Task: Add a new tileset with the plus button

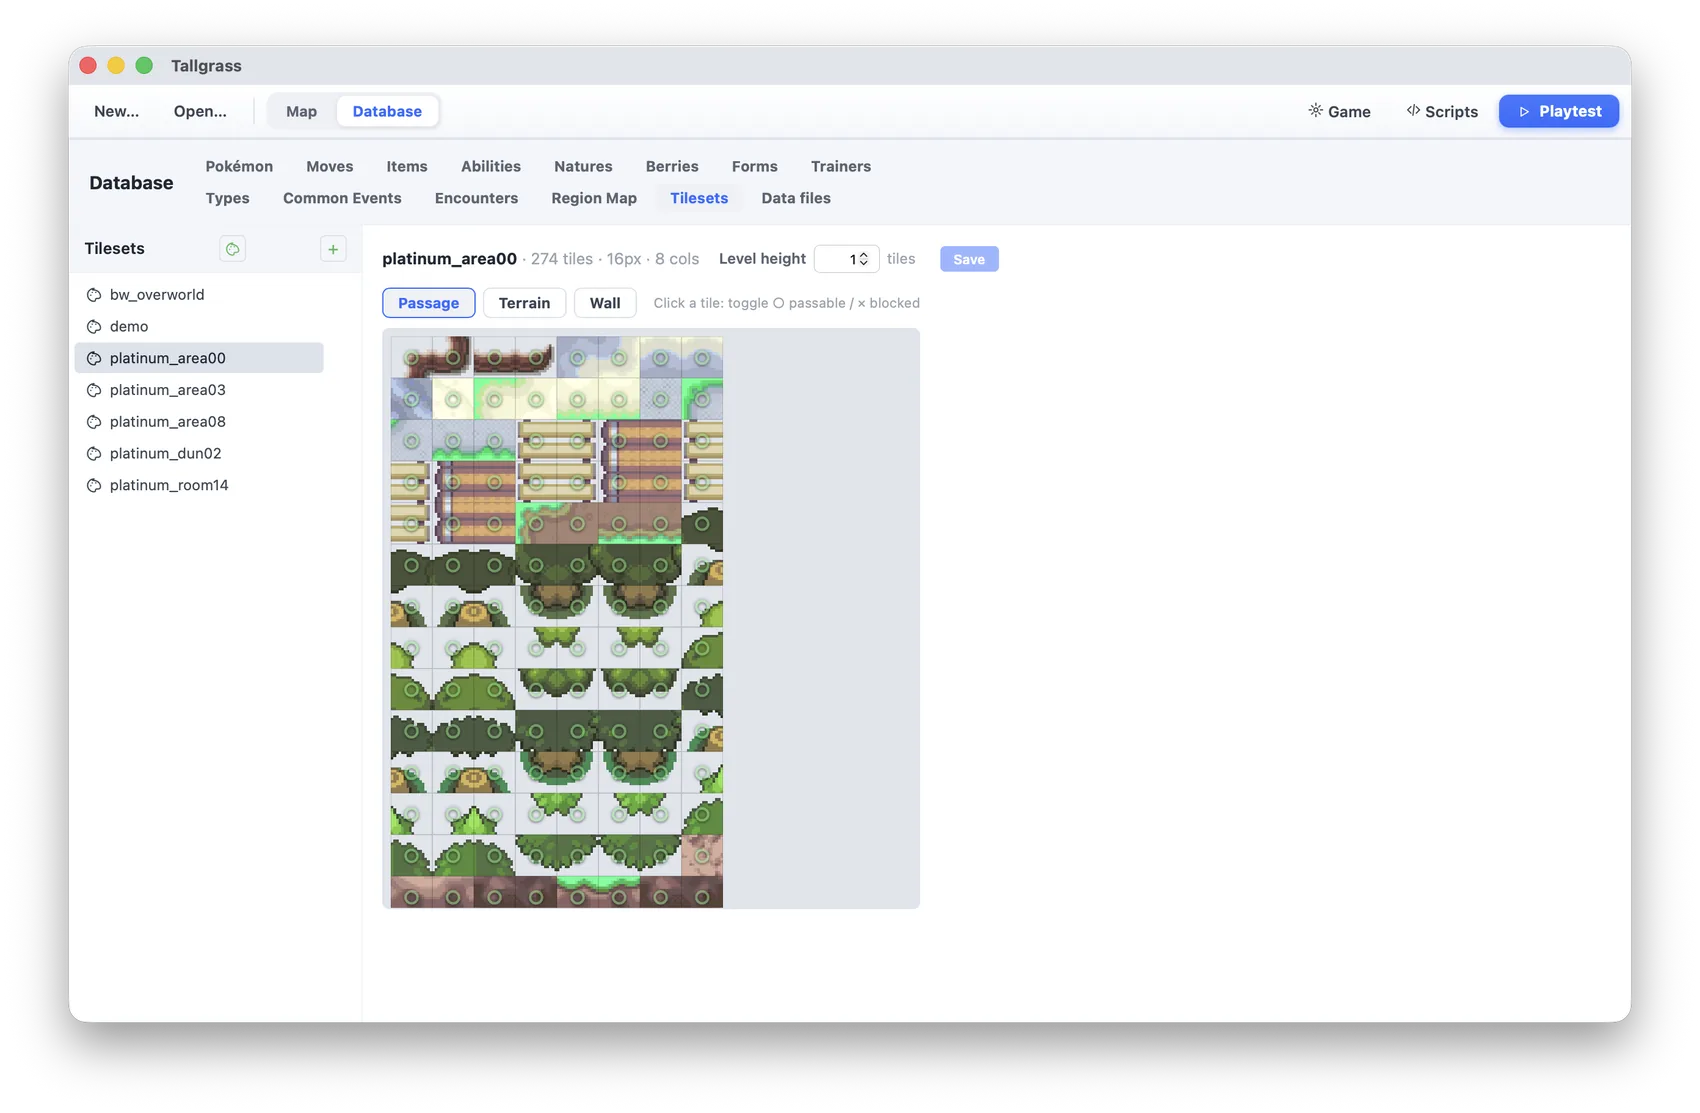Action: (333, 249)
